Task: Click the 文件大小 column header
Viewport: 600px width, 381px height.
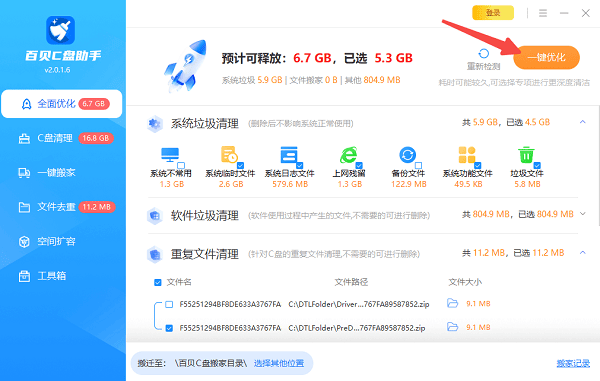Action: [x=465, y=282]
